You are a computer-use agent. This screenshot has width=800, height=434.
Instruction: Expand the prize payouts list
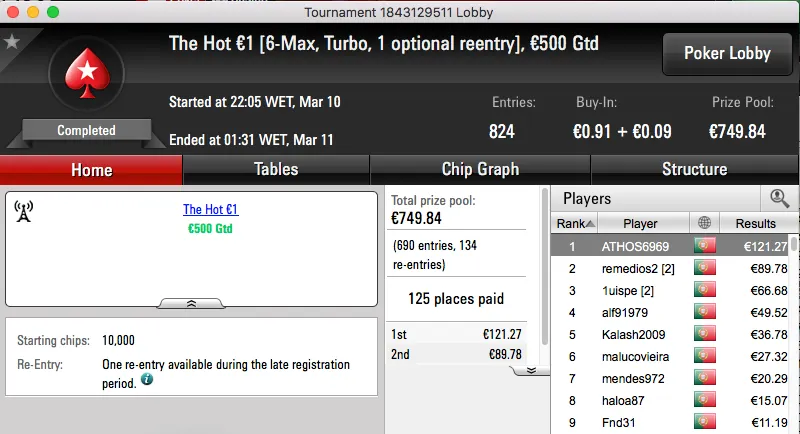[531, 369]
